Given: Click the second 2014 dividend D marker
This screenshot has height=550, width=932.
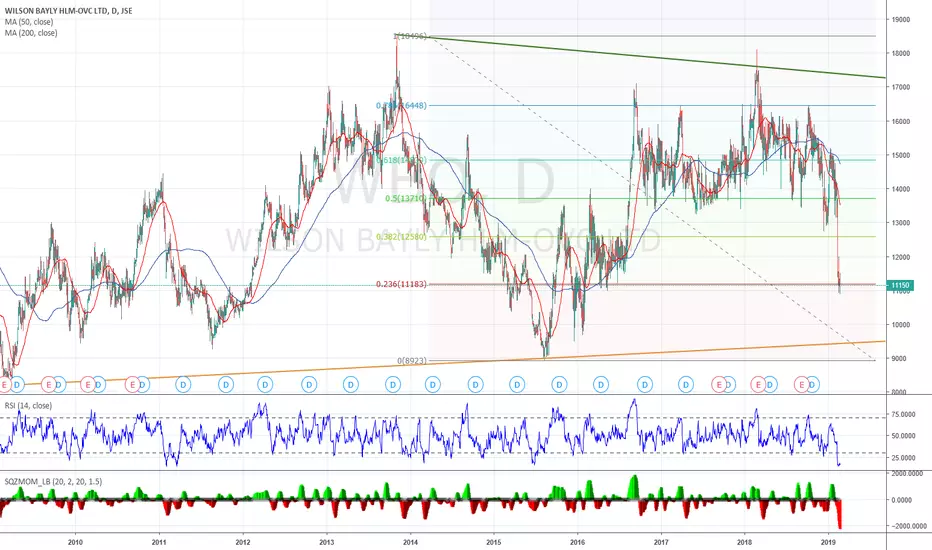Looking at the screenshot, I should 475,385.
